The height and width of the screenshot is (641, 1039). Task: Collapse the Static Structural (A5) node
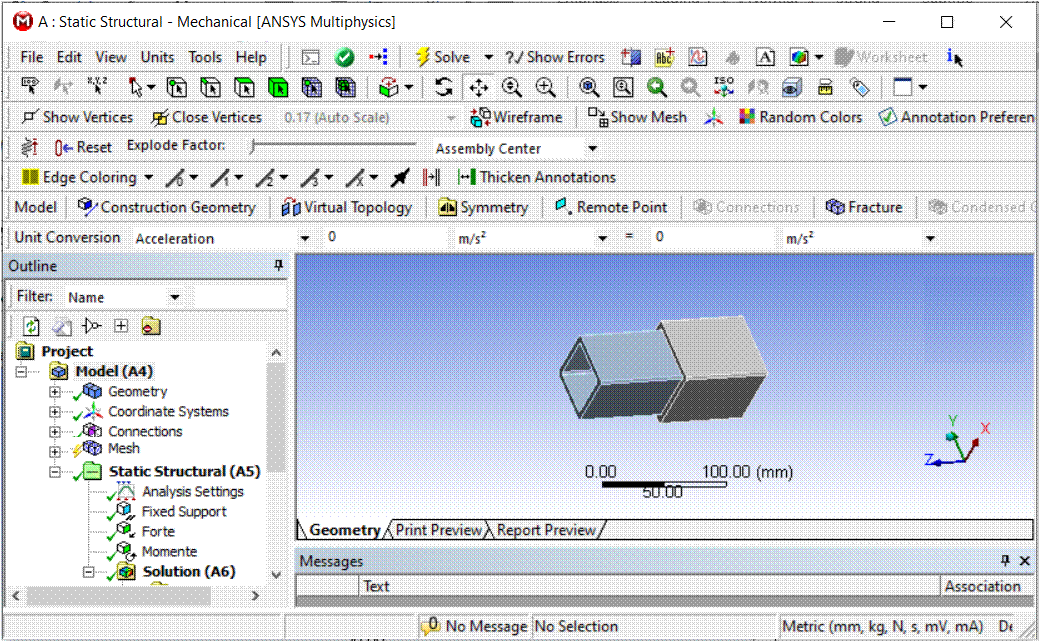[55, 472]
